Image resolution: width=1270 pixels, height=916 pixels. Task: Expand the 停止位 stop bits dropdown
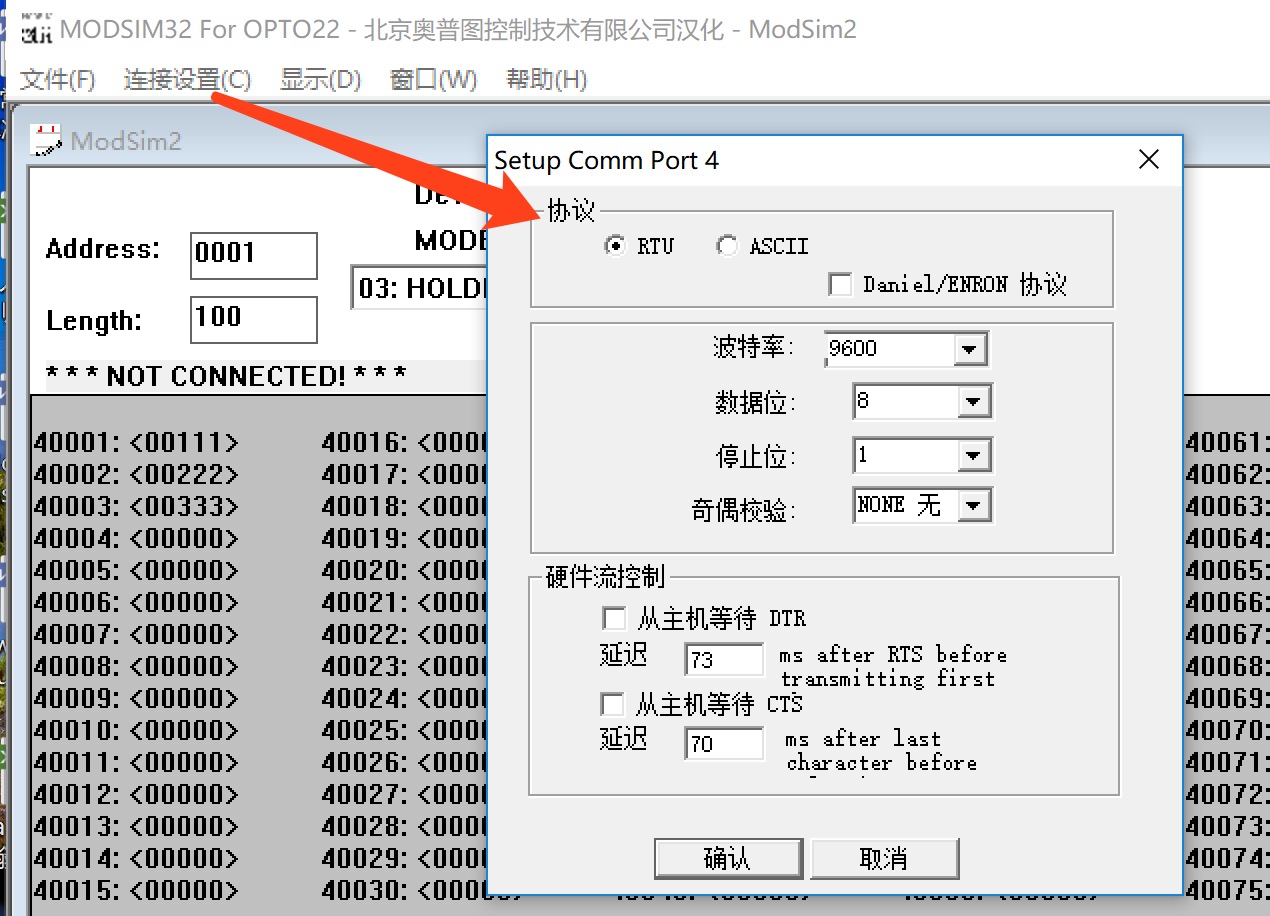pyautogui.click(x=972, y=456)
